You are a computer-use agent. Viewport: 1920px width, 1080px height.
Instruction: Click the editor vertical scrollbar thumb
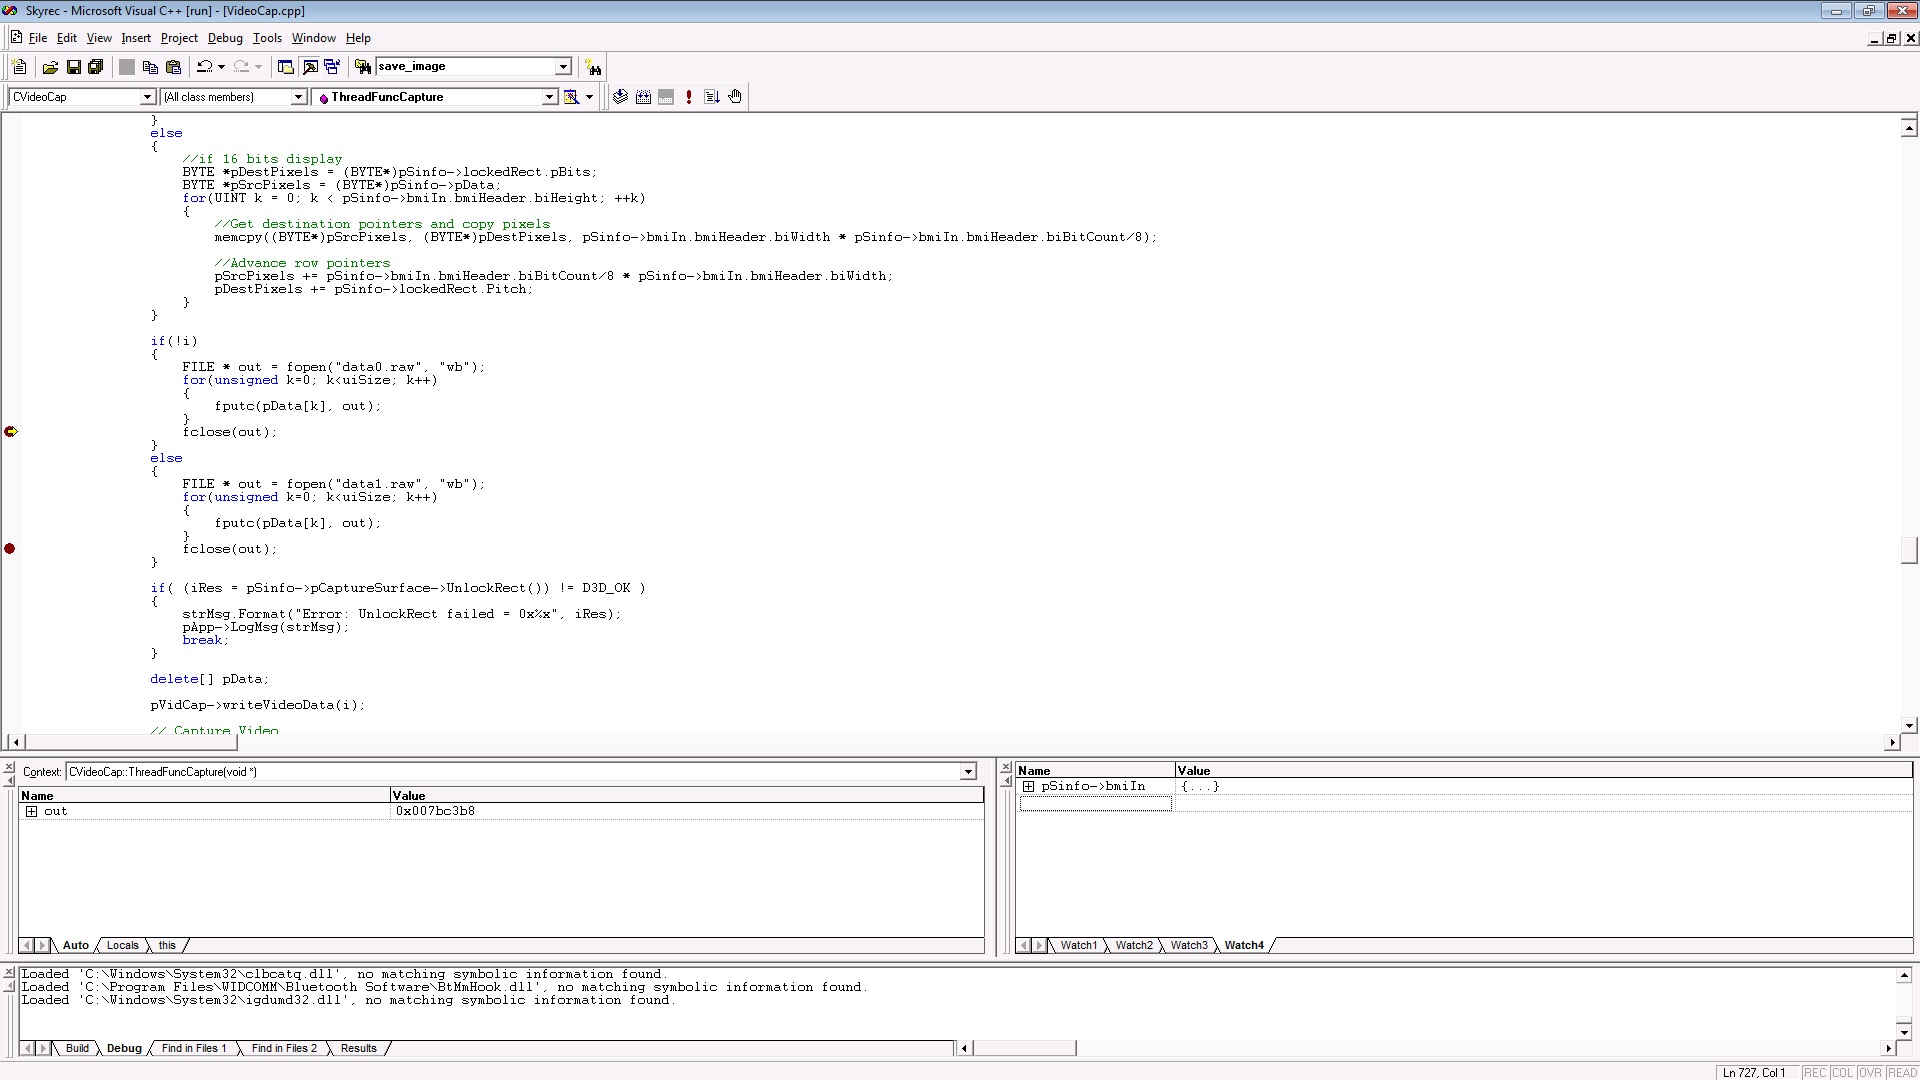click(1909, 551)
